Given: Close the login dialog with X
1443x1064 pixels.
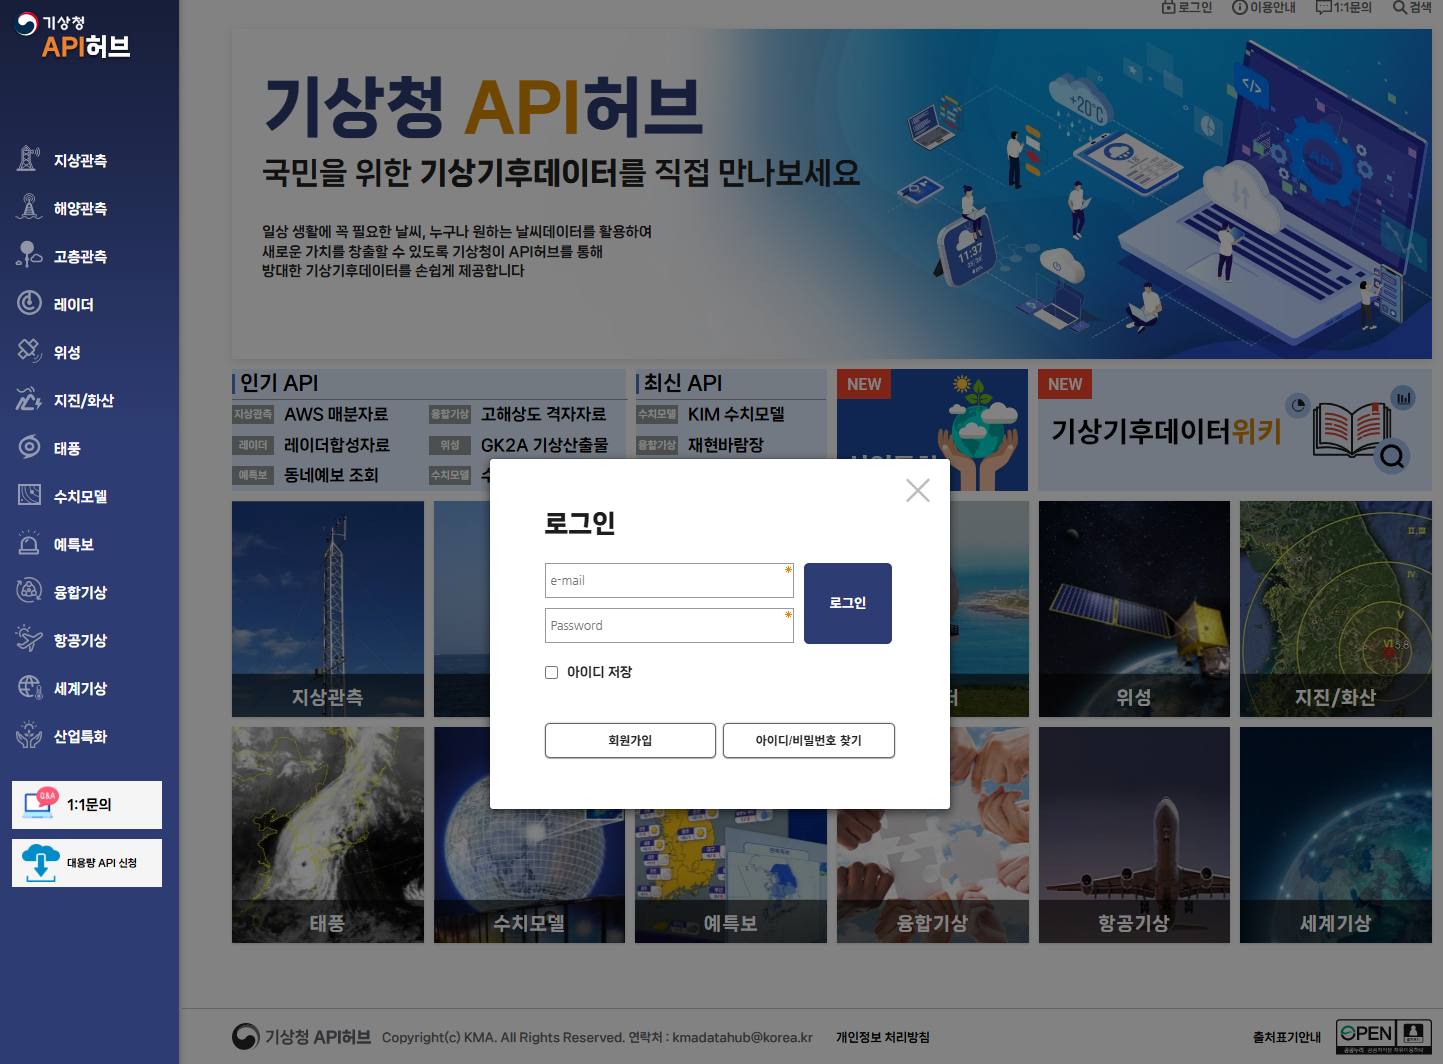Looking at the screenshot, I should [x=918, y=490].
